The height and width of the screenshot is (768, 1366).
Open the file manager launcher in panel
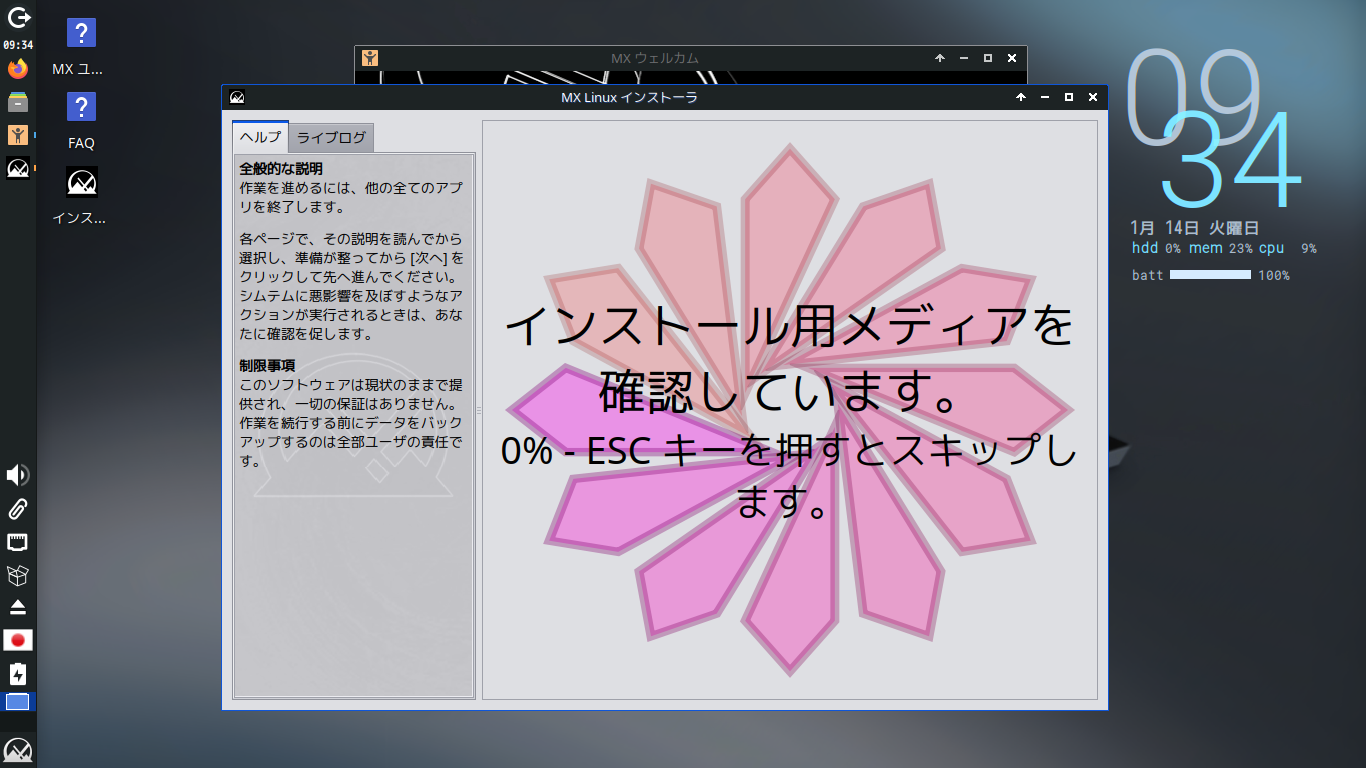(18, 102)
